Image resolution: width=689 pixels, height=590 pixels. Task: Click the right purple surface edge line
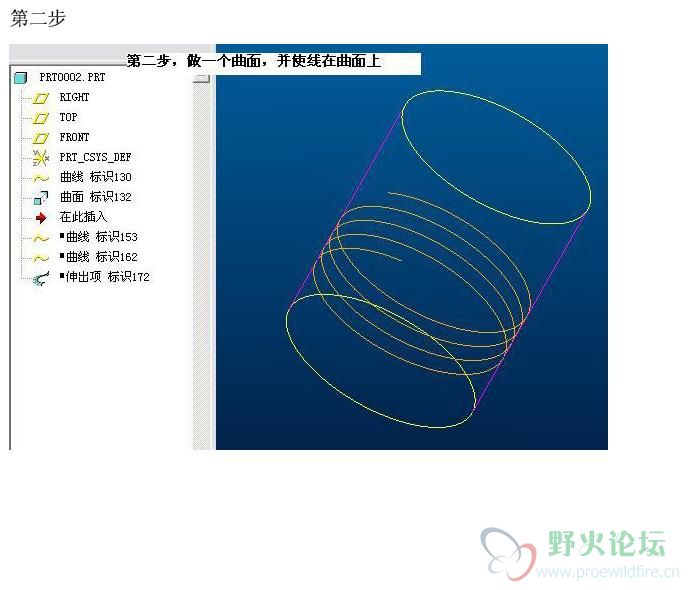530,311
